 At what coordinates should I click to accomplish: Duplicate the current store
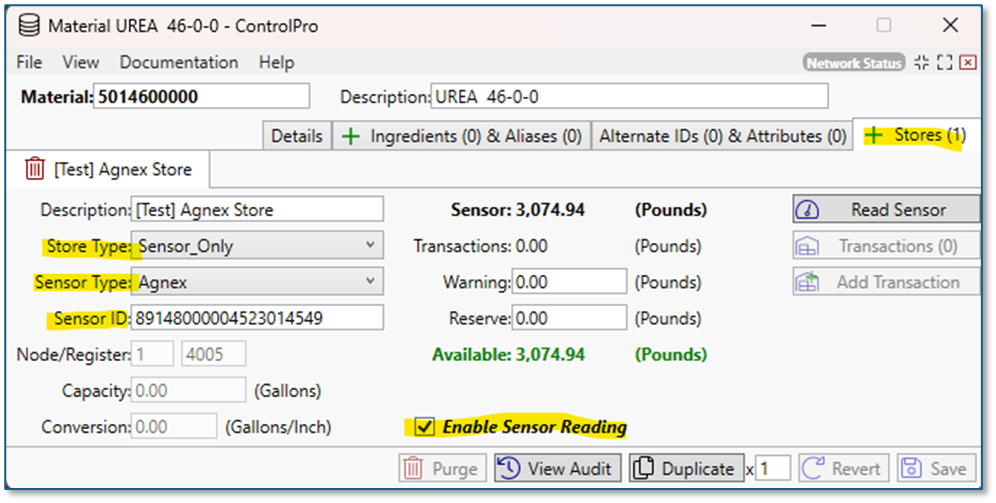tap(686, 468)
